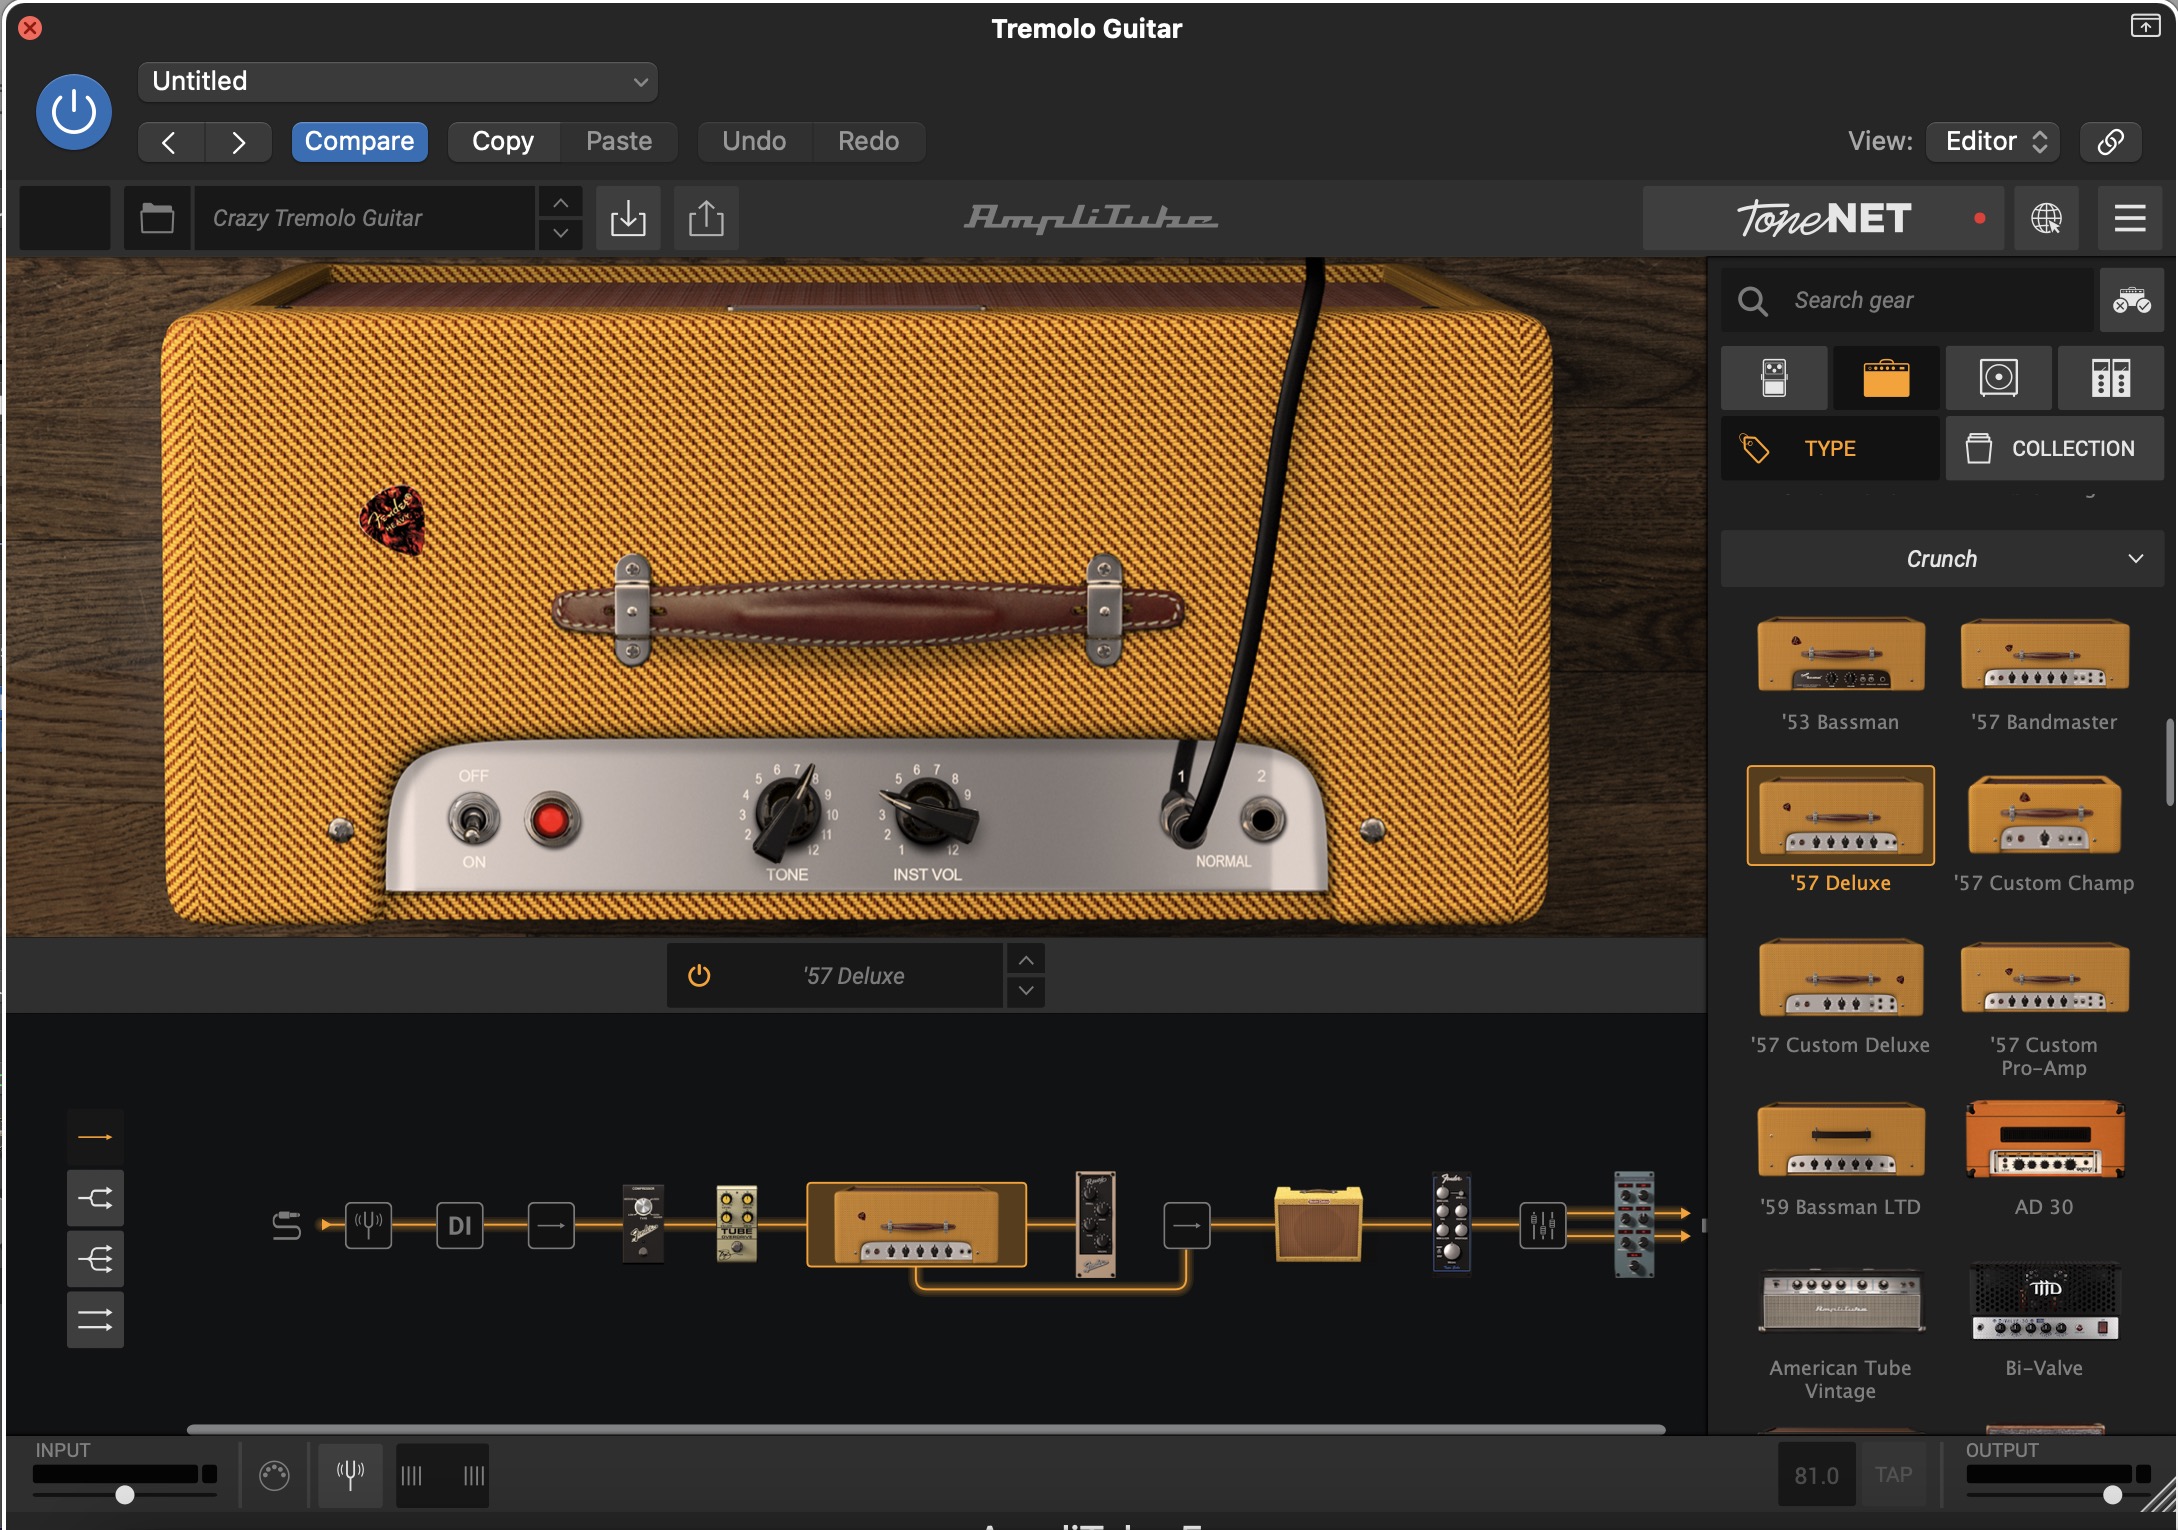The image size is (2178, 1530).
Task: Select the cabinets speaker gear tab
Action: 1998,378
